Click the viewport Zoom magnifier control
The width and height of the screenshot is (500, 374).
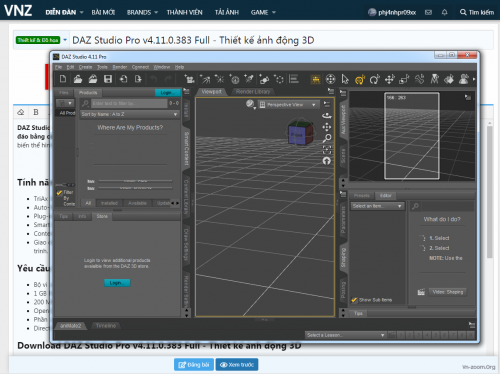coord(327,138)
